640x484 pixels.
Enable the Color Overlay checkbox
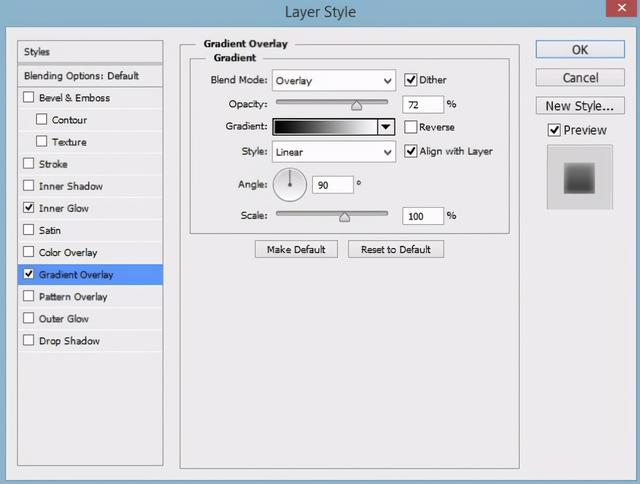[x=29, y=252]
